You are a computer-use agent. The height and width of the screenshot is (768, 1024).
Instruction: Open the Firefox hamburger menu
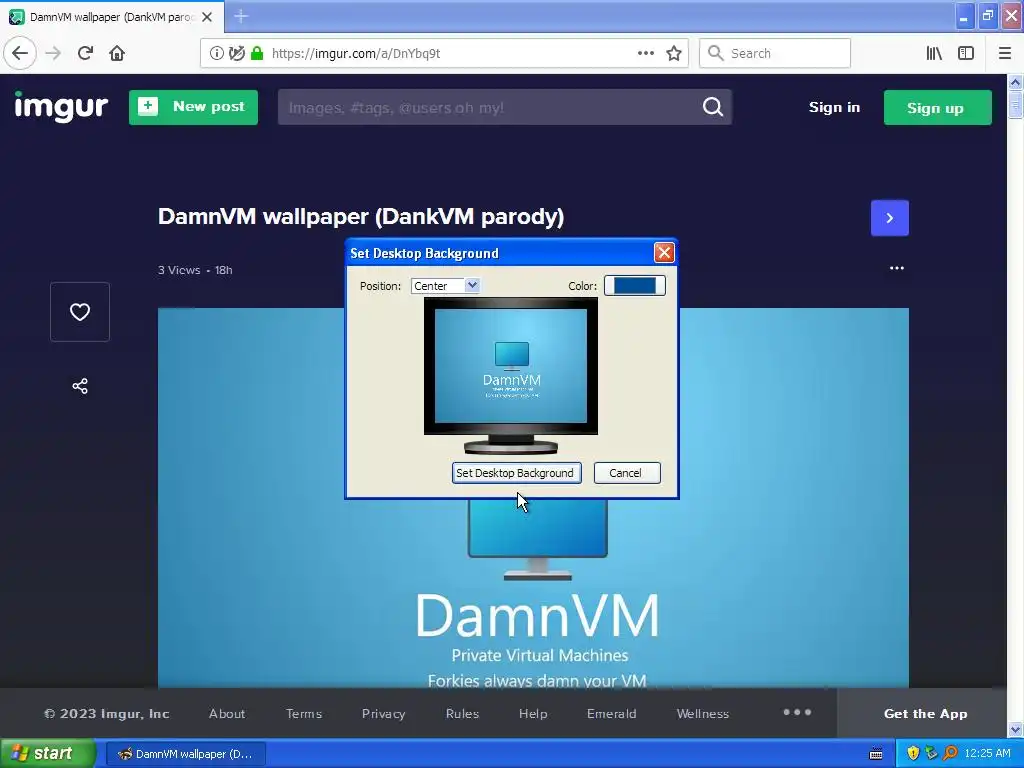pos(1004,53)
